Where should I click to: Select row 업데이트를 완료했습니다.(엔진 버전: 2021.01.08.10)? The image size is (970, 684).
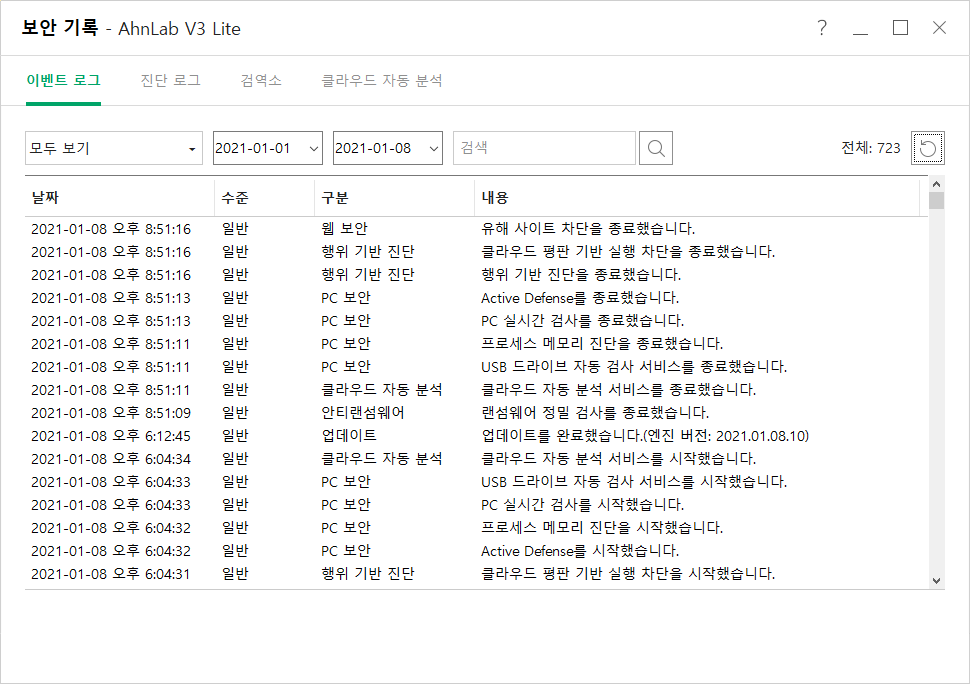coord(476,436)
